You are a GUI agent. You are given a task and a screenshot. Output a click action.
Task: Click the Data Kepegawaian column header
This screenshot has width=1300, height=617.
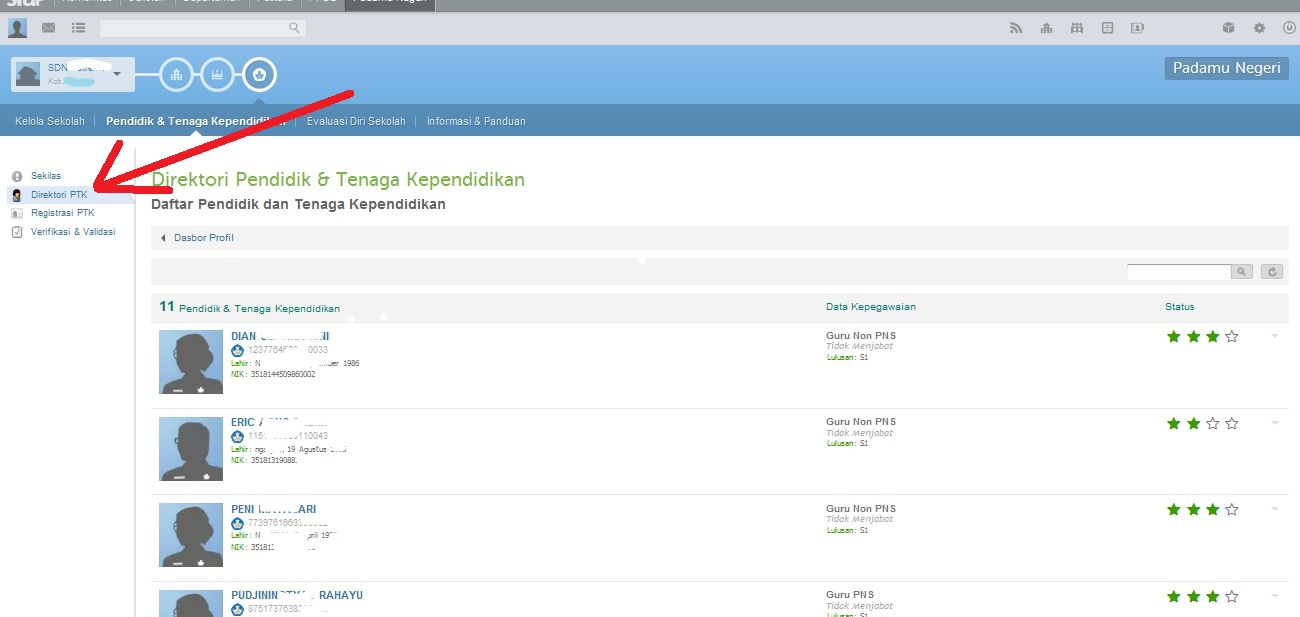[871, 307]
